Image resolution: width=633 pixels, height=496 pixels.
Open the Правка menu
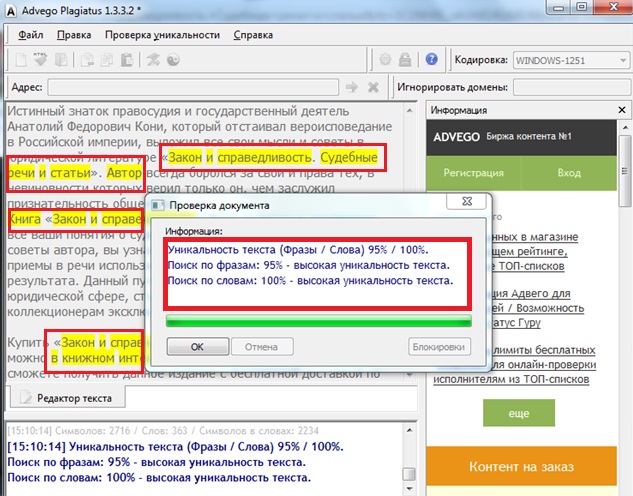coord(74,35)
